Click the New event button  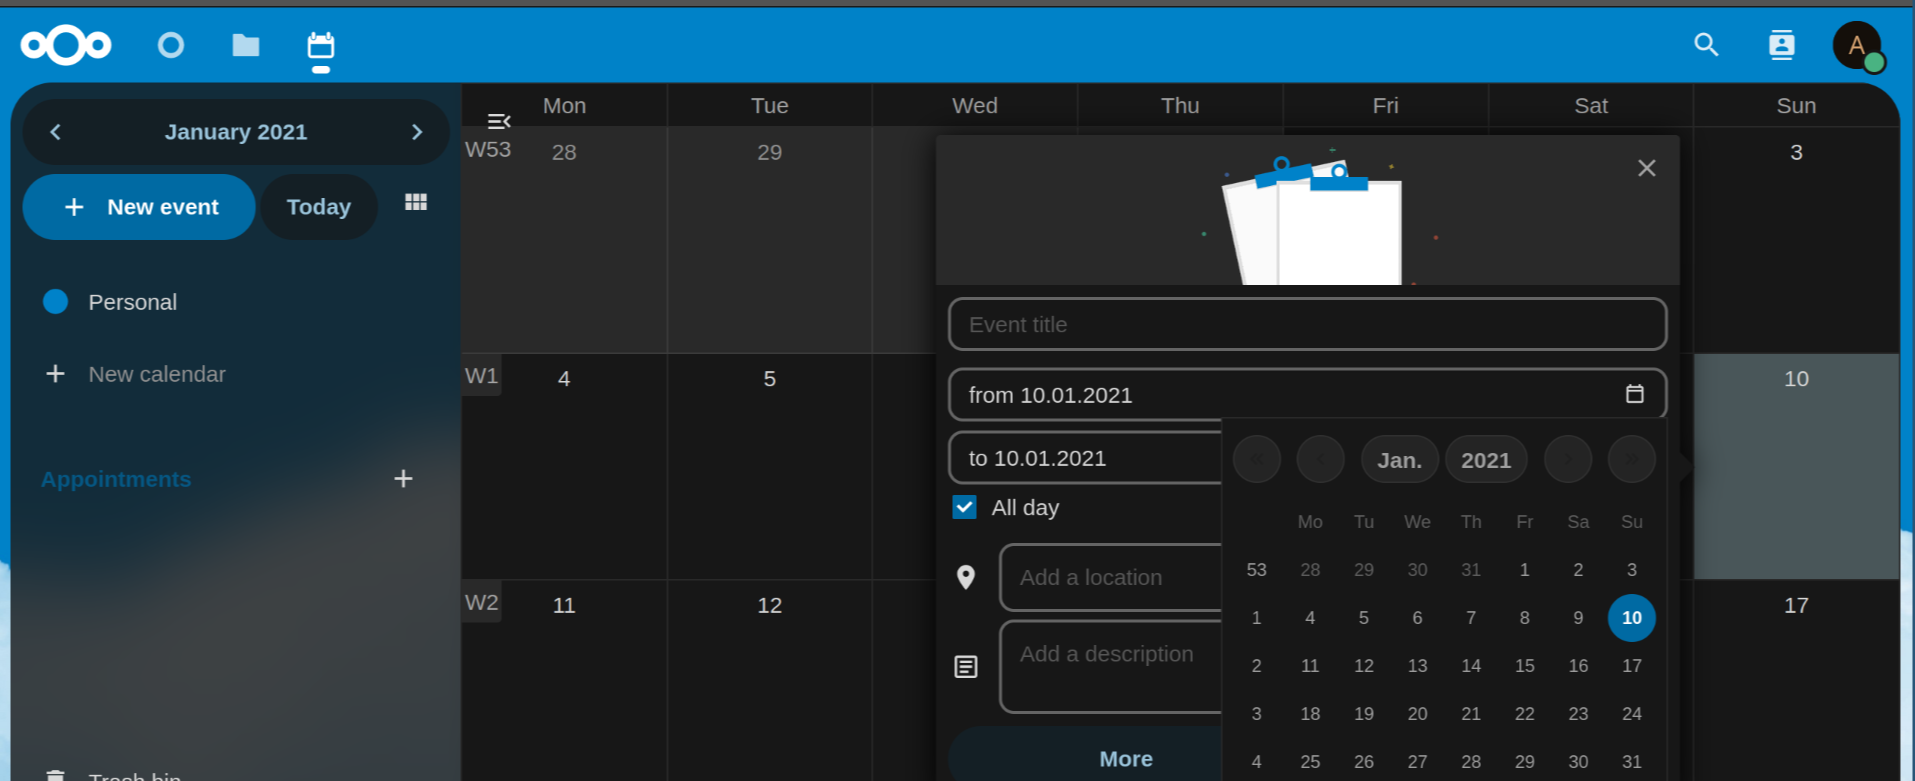tap(139, 207)
